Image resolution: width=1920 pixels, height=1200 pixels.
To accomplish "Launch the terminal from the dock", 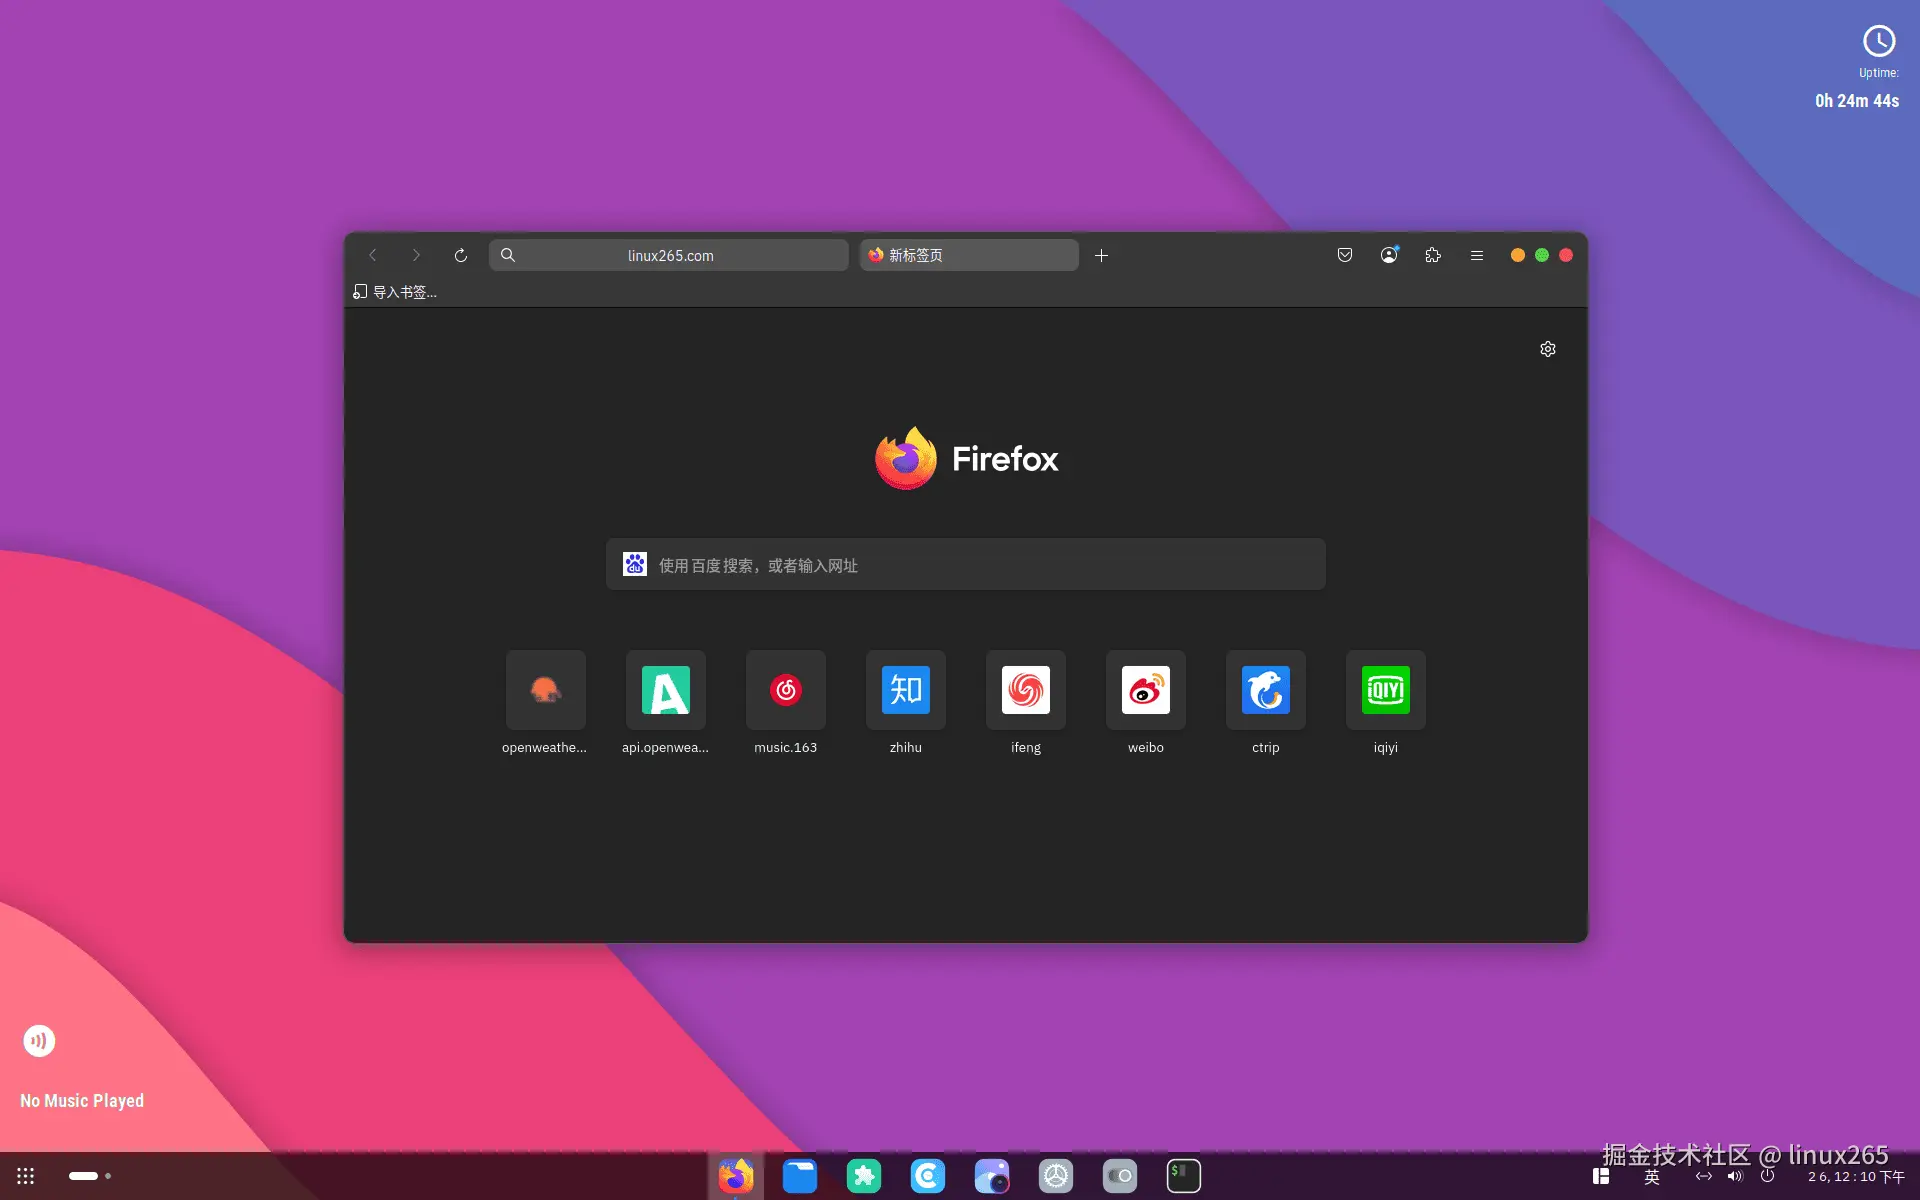I will click(x=1184, y=1176).
